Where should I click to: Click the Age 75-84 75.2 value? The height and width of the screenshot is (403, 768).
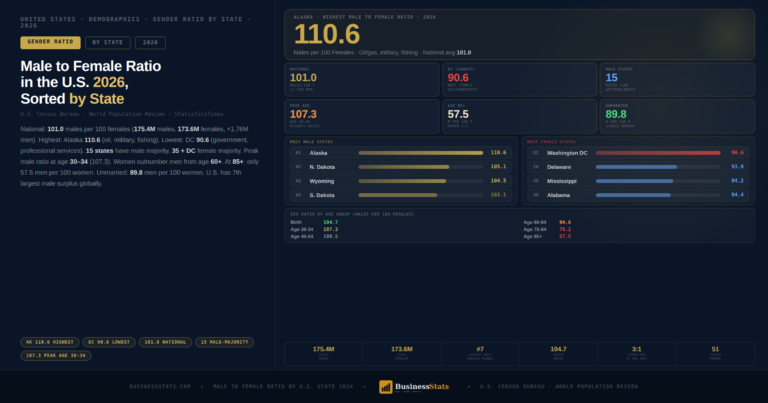pyautogui.click(x=565, y=229)
